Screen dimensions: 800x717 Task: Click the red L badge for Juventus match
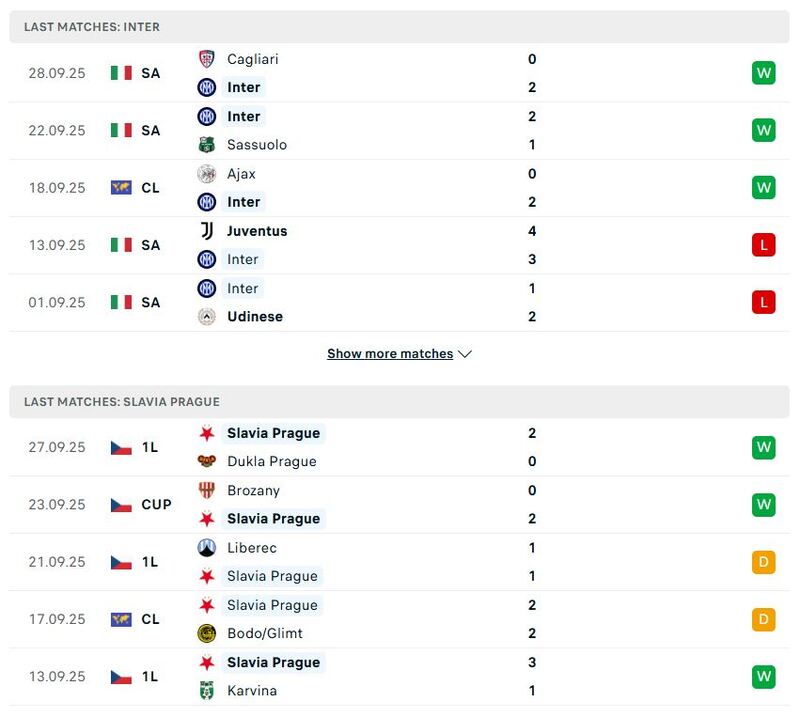(764, 245)
